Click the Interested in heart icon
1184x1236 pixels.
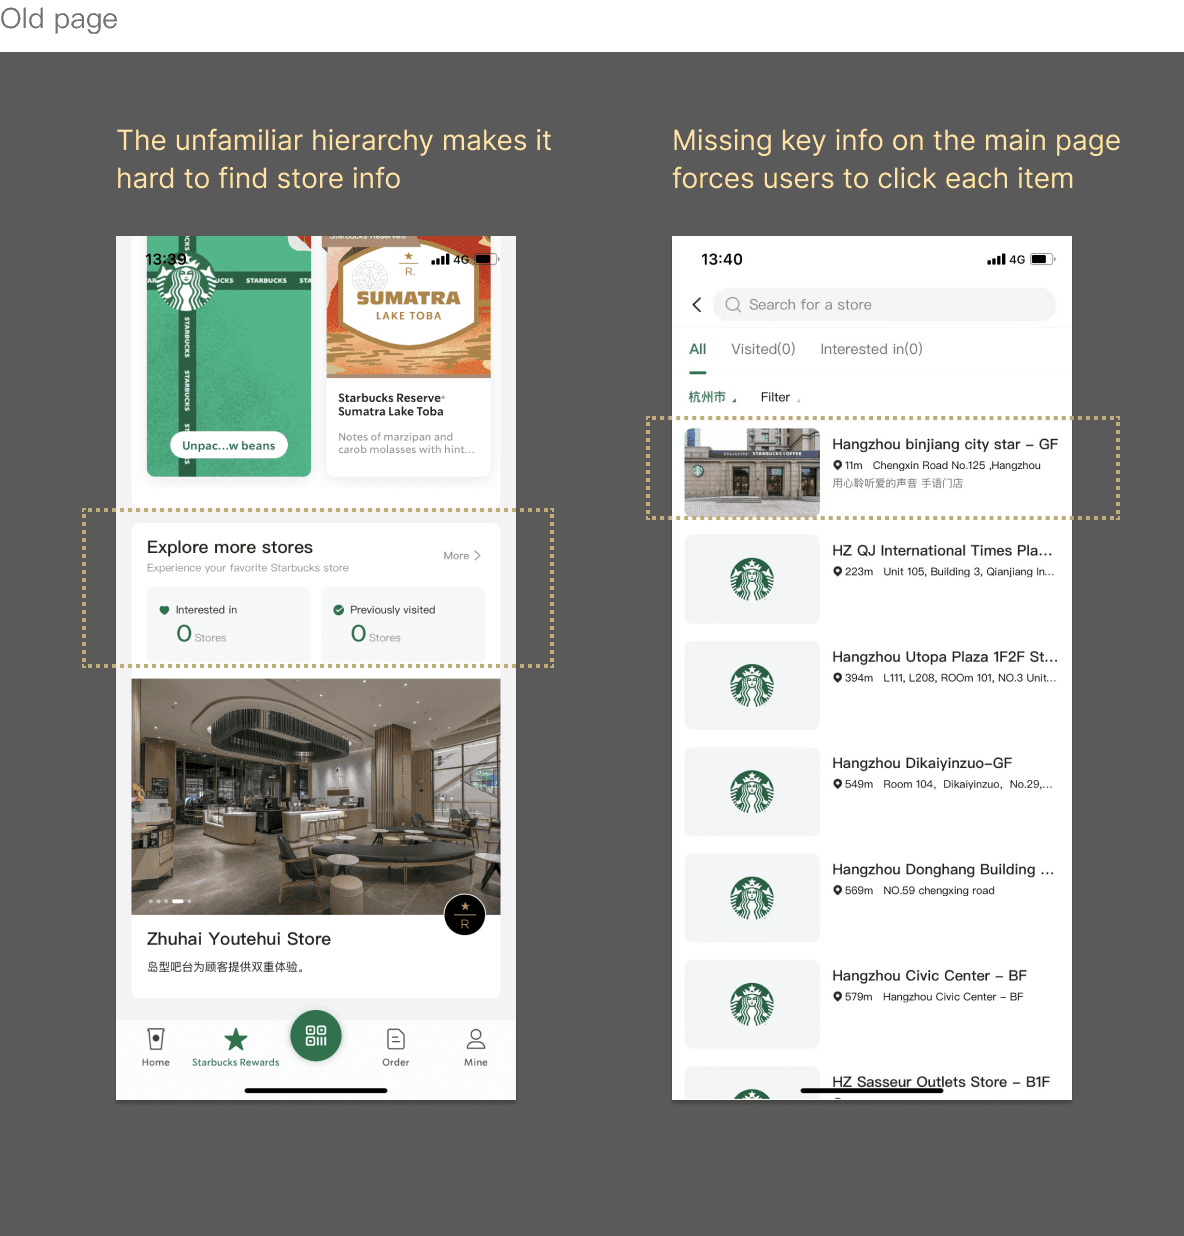(x=164, y=610)
